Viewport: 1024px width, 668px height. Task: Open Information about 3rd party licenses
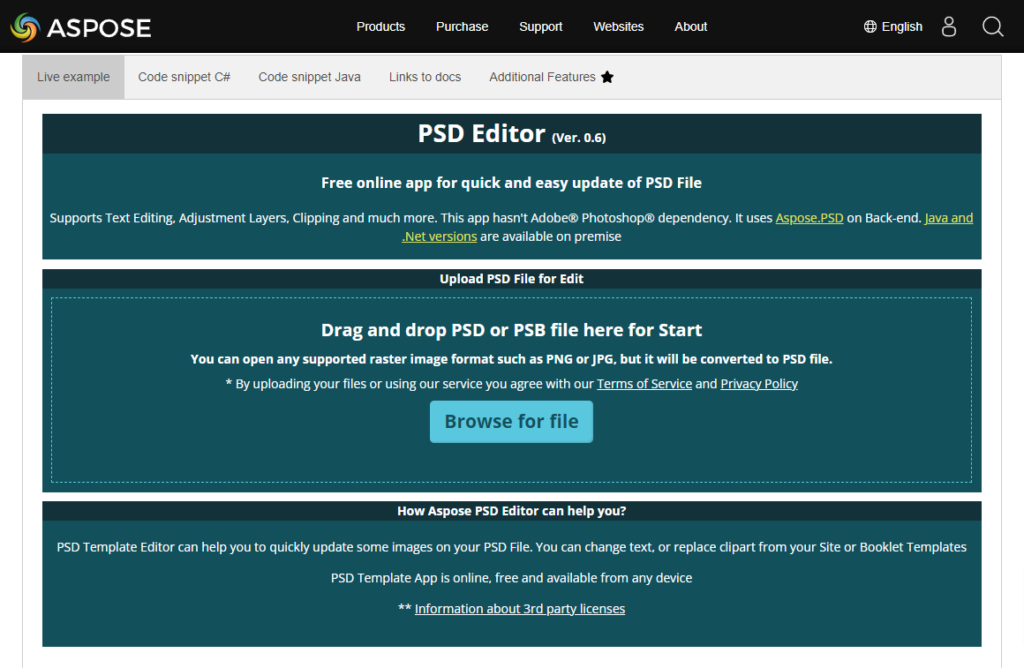[x=520, y=608]
